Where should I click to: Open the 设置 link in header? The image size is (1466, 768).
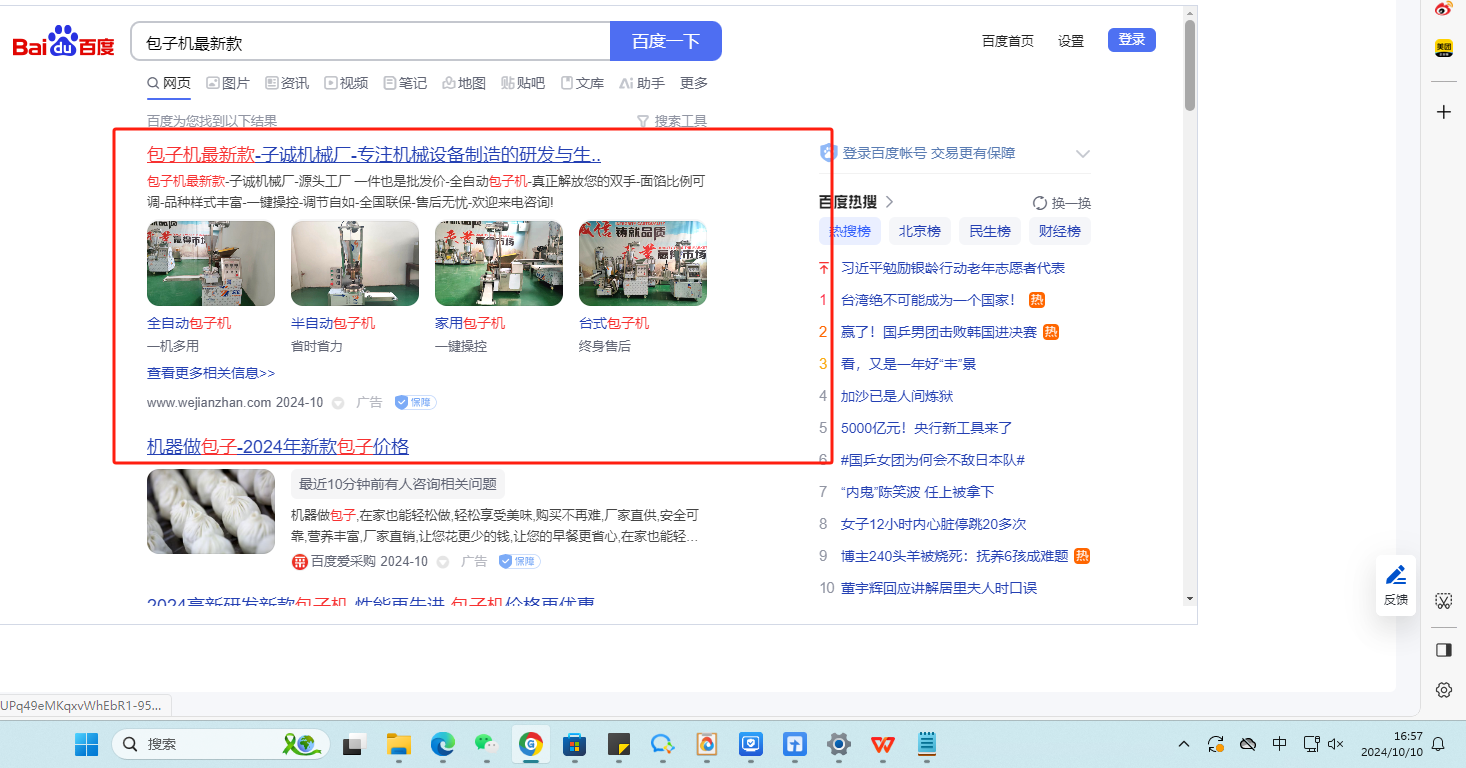point(1071,41)
